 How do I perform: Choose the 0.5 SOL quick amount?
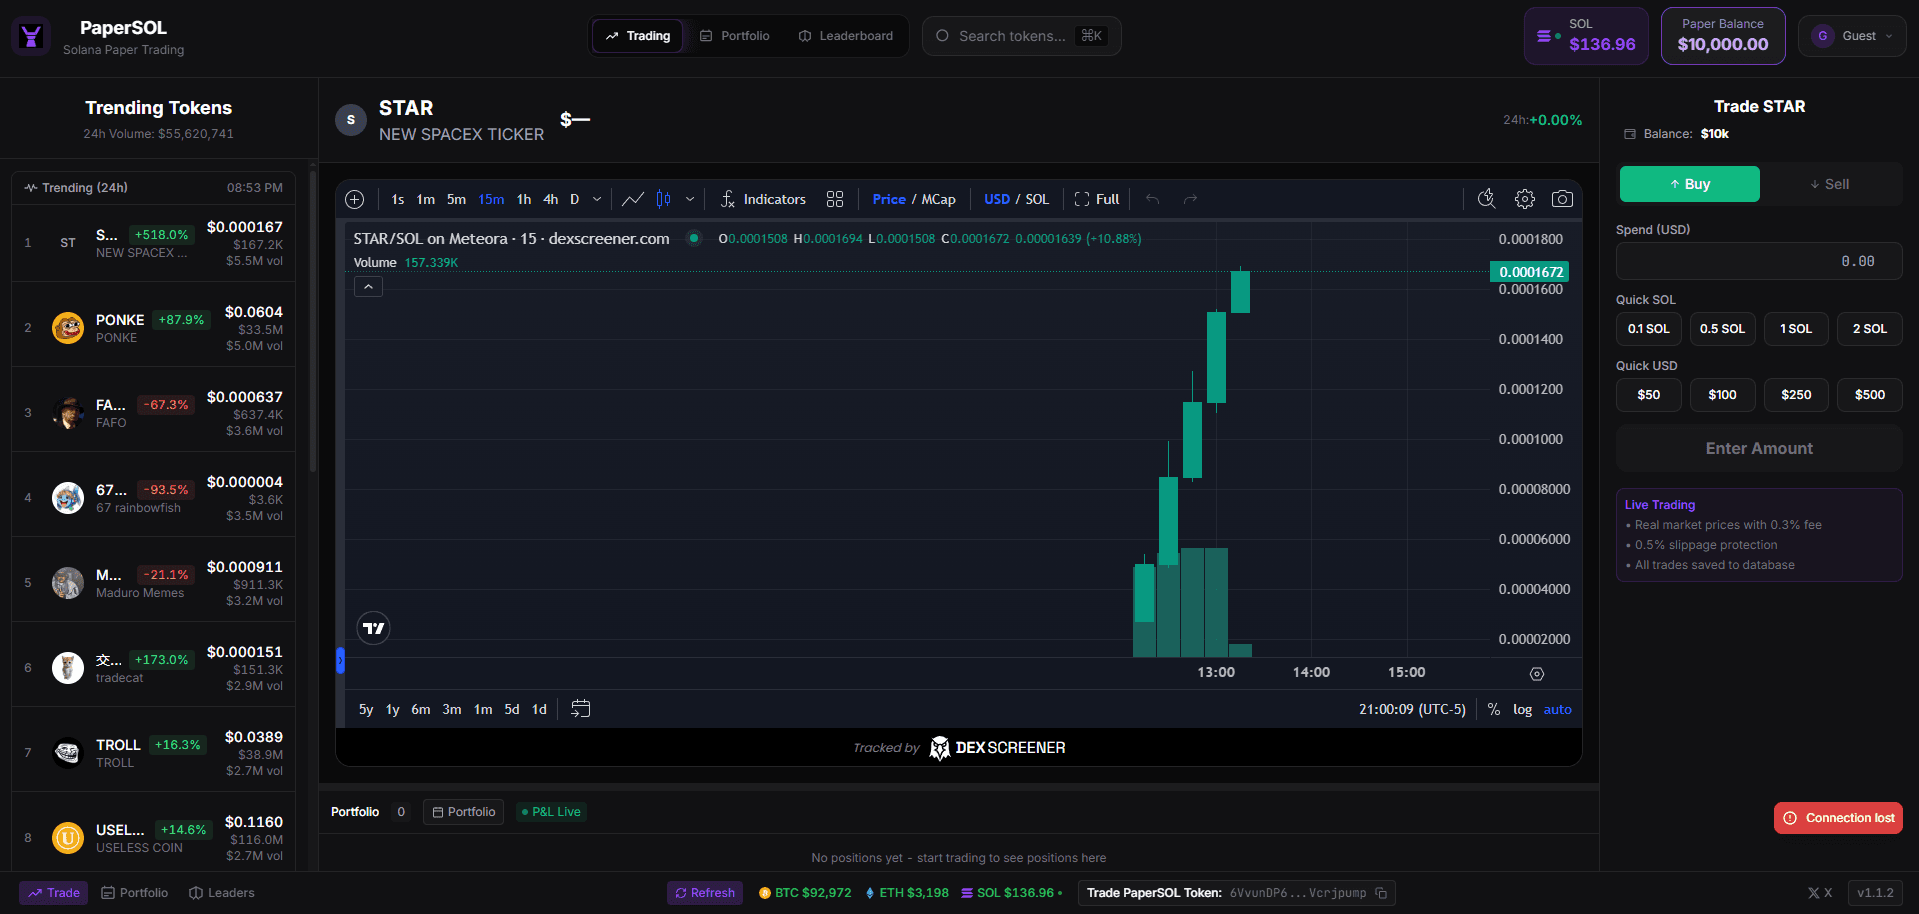point(1722,329)
